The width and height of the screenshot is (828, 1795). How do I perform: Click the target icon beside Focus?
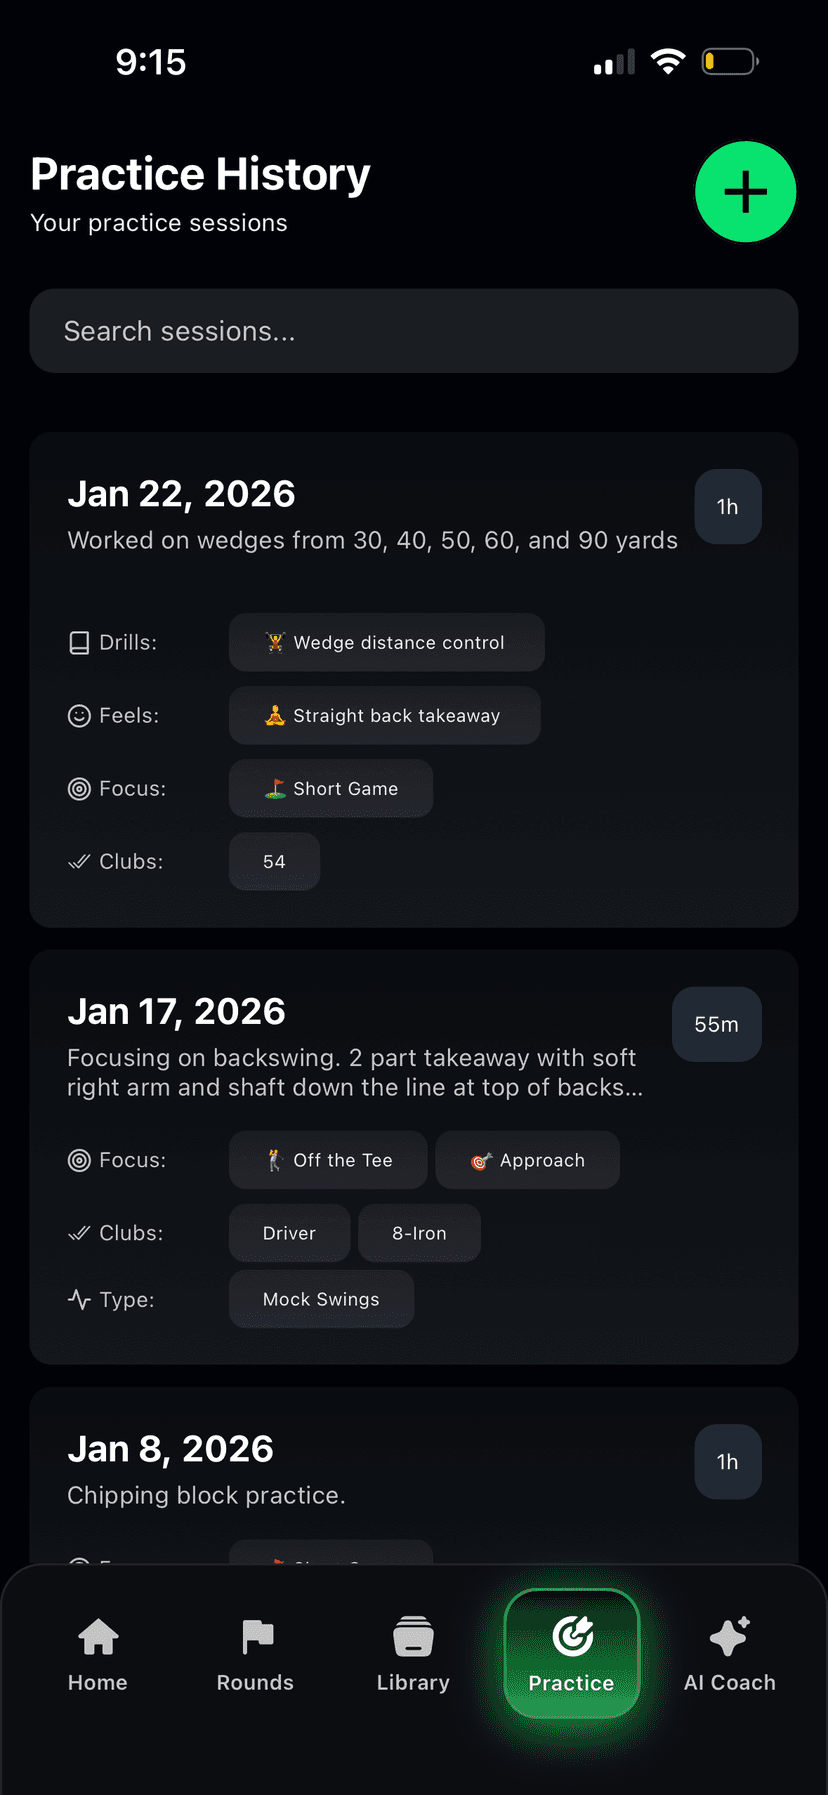(79, 788)
